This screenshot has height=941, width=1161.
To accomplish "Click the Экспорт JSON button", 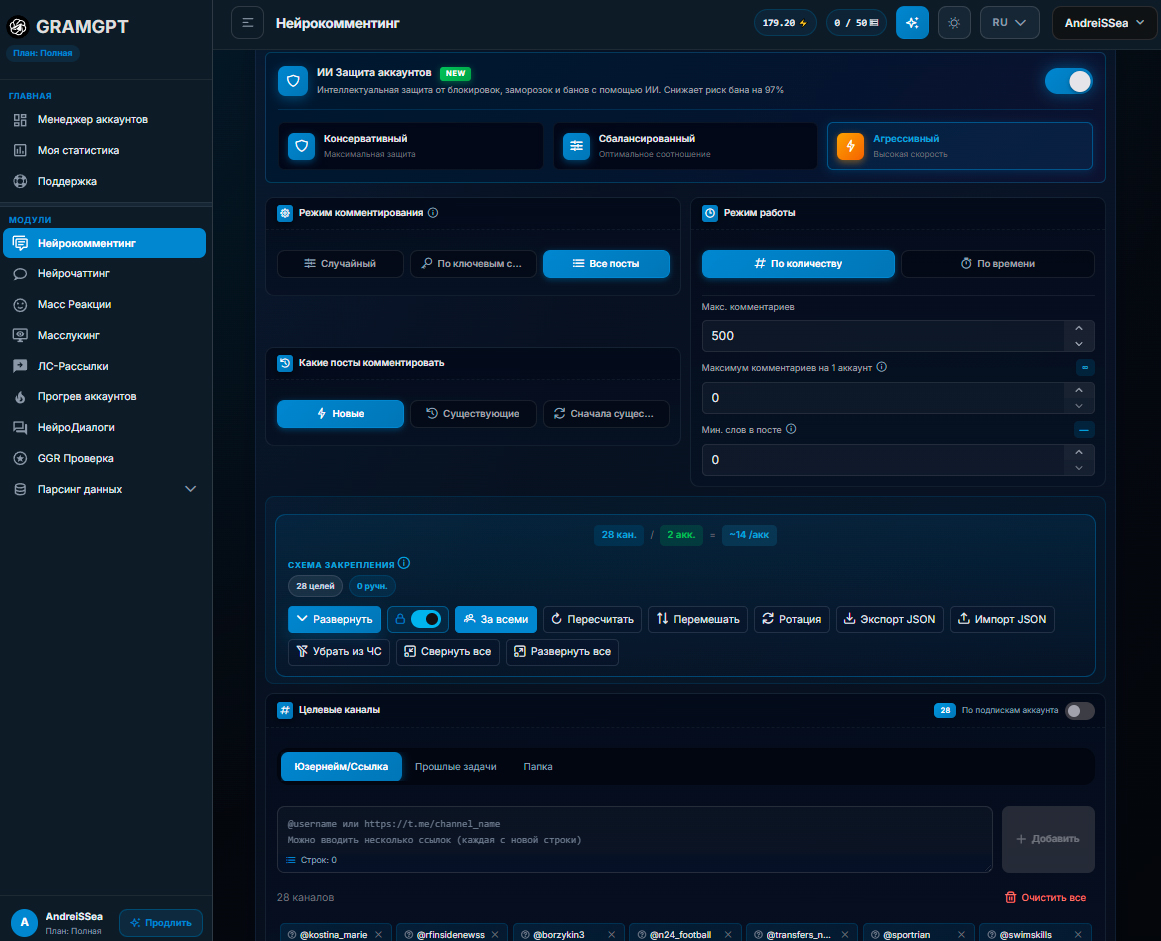I will point(889,620).
